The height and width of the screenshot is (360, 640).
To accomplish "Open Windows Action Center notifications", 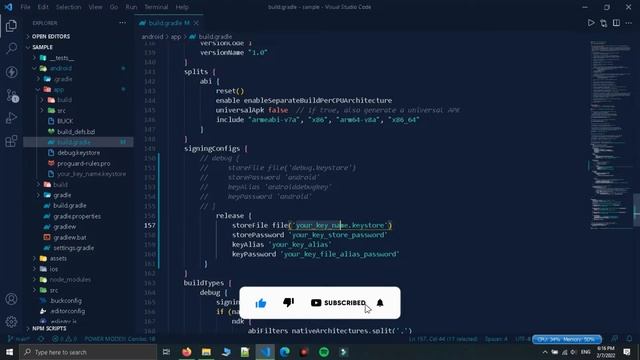I will point(627,352).
